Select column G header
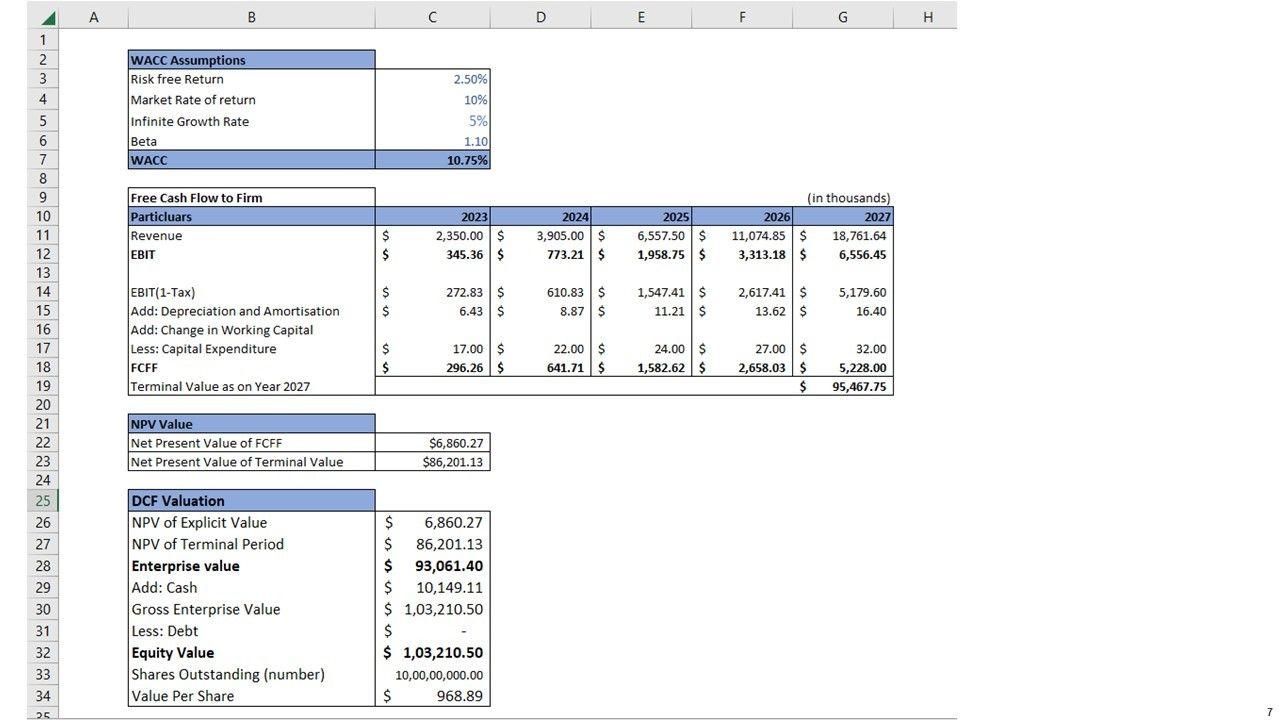This screenshot has width=1280, height=720. 842,17
